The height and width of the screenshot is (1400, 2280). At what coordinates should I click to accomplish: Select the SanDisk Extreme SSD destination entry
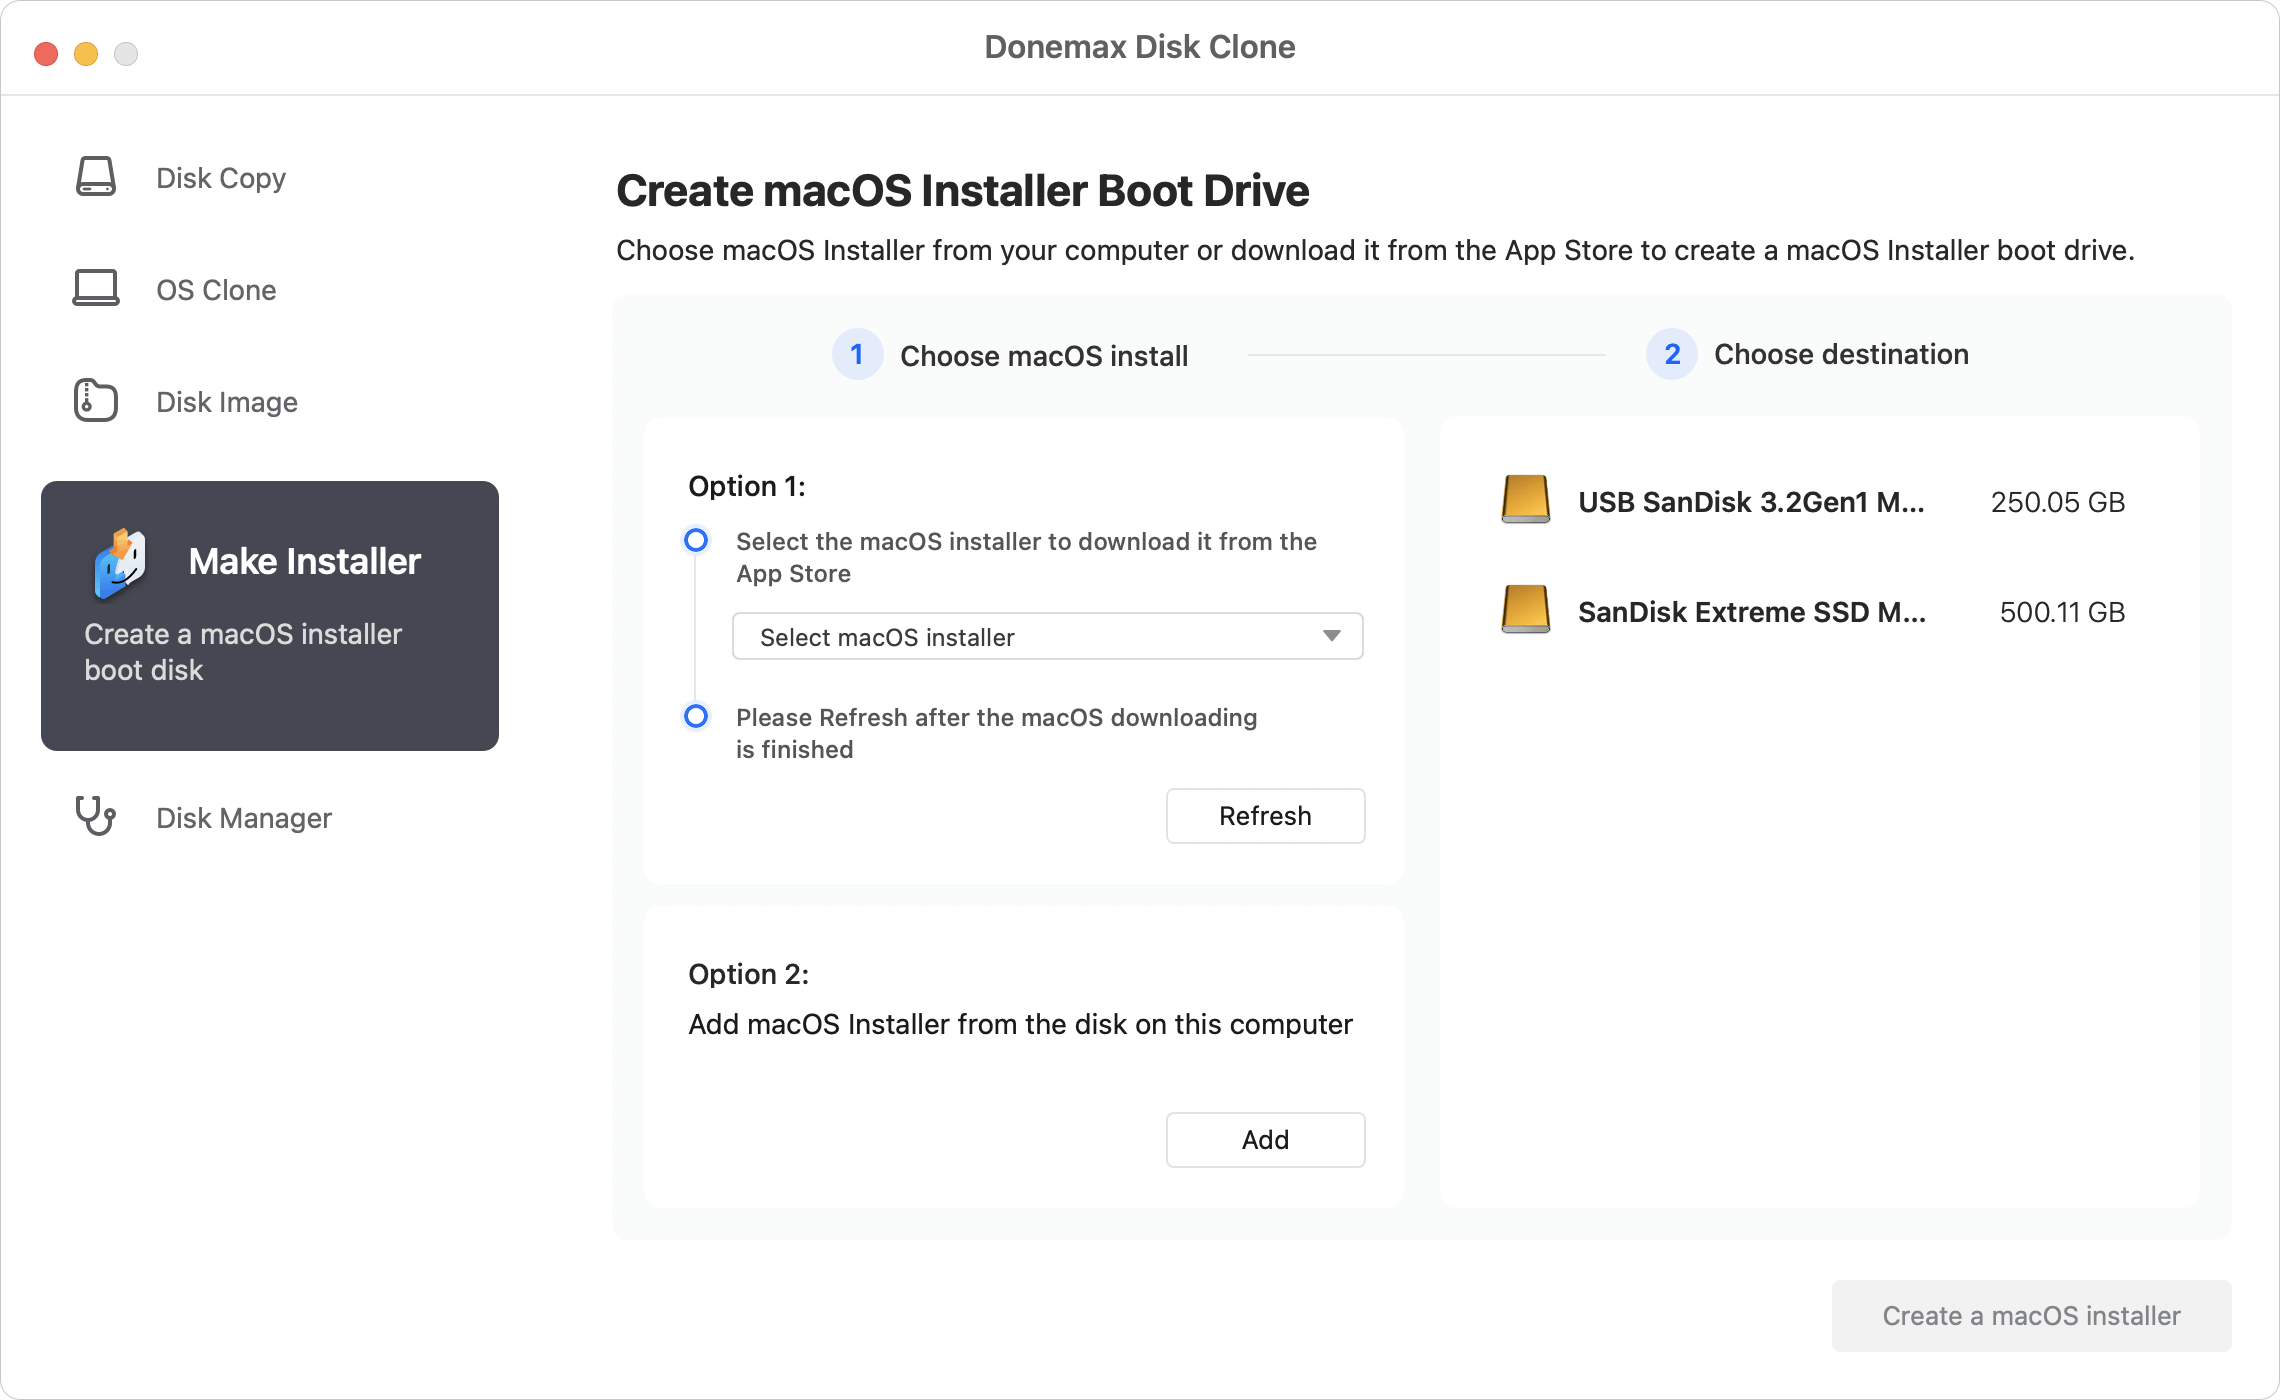click(1750, 612)
